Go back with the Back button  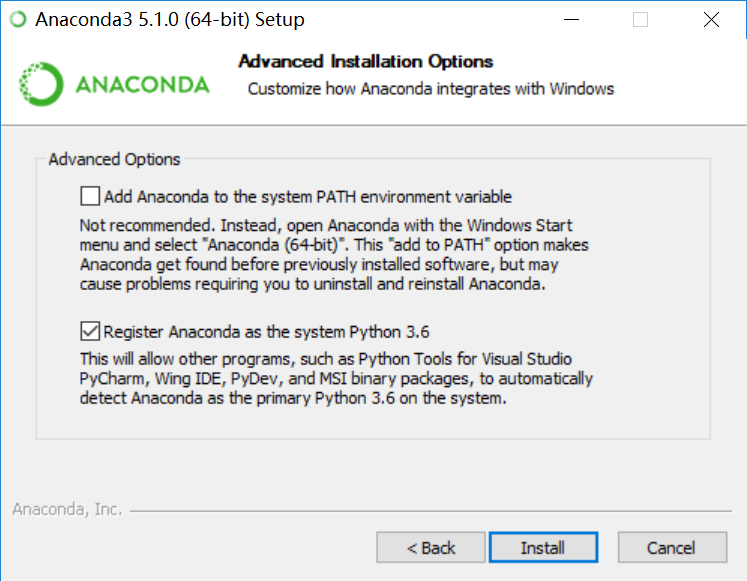pyautogui.click(x=431, y=548)
